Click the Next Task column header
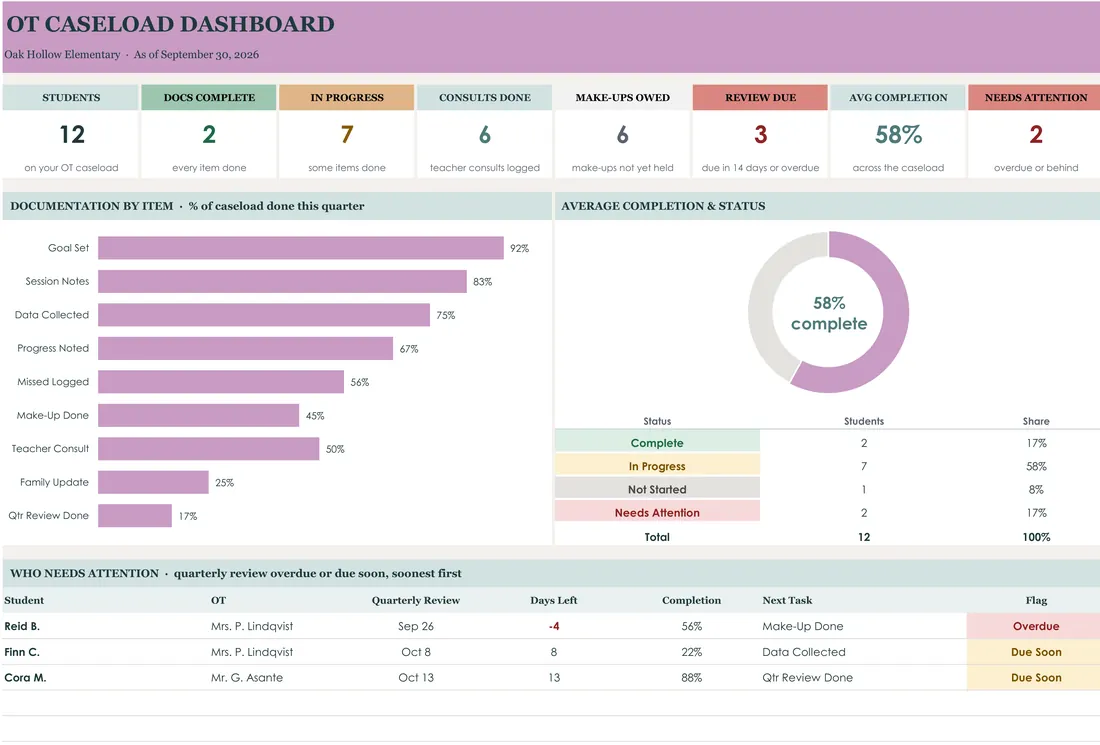The width and height of the screenshot is (1100, 745). coord(787,600)
